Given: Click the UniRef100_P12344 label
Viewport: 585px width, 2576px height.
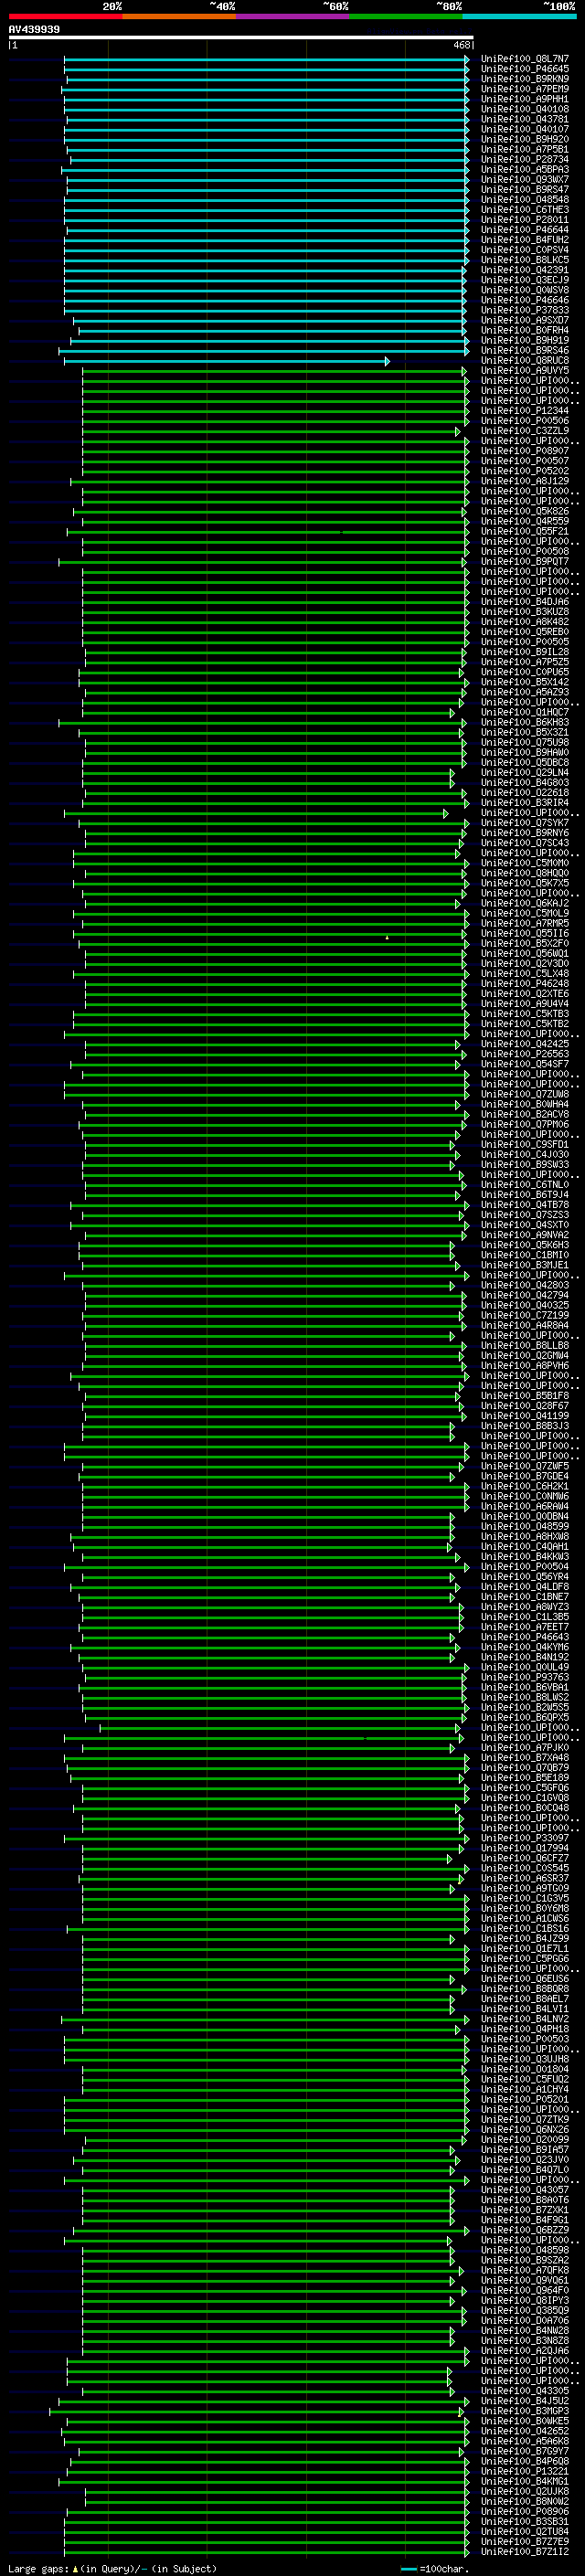Looking at the screenshot, I should click(525, 411).
